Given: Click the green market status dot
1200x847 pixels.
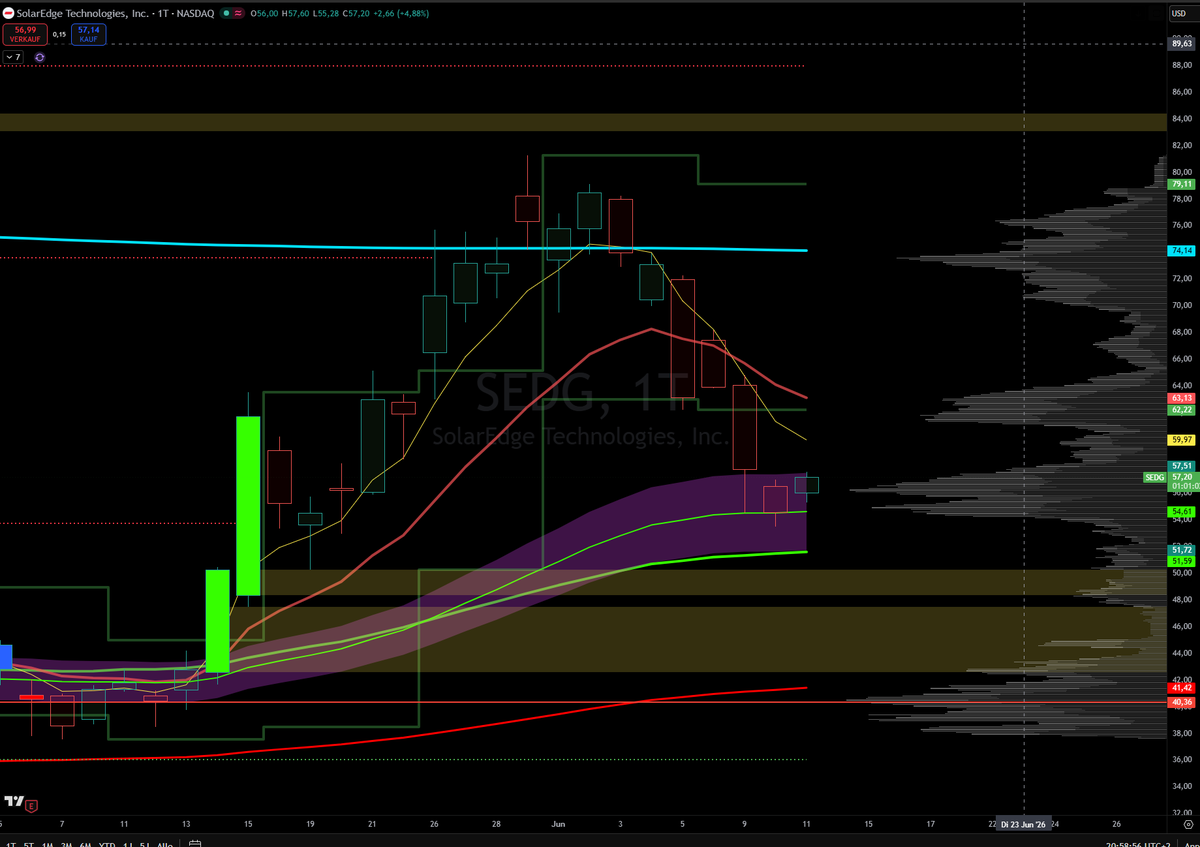Looking at the screenshot, I should tap(228, 14).
